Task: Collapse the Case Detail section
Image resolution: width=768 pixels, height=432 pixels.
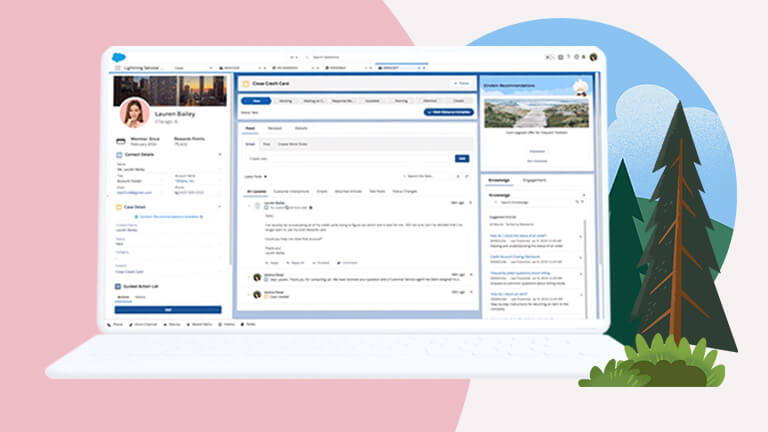Action: [x=219, y=207]
